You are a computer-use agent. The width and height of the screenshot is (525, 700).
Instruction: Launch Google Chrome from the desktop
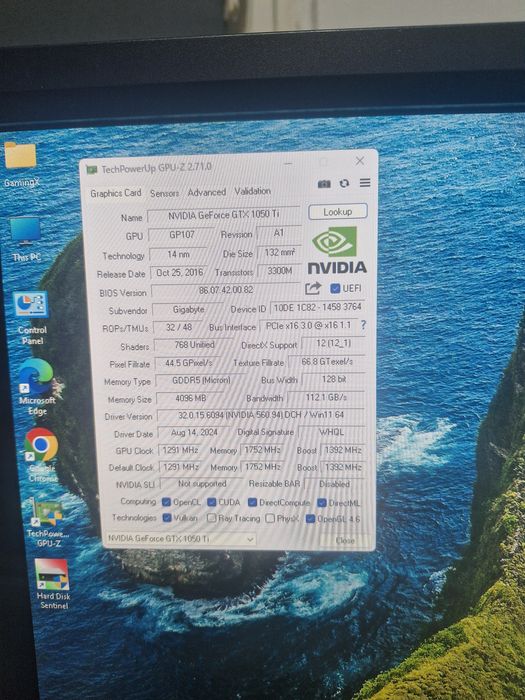tap(42, 454)
